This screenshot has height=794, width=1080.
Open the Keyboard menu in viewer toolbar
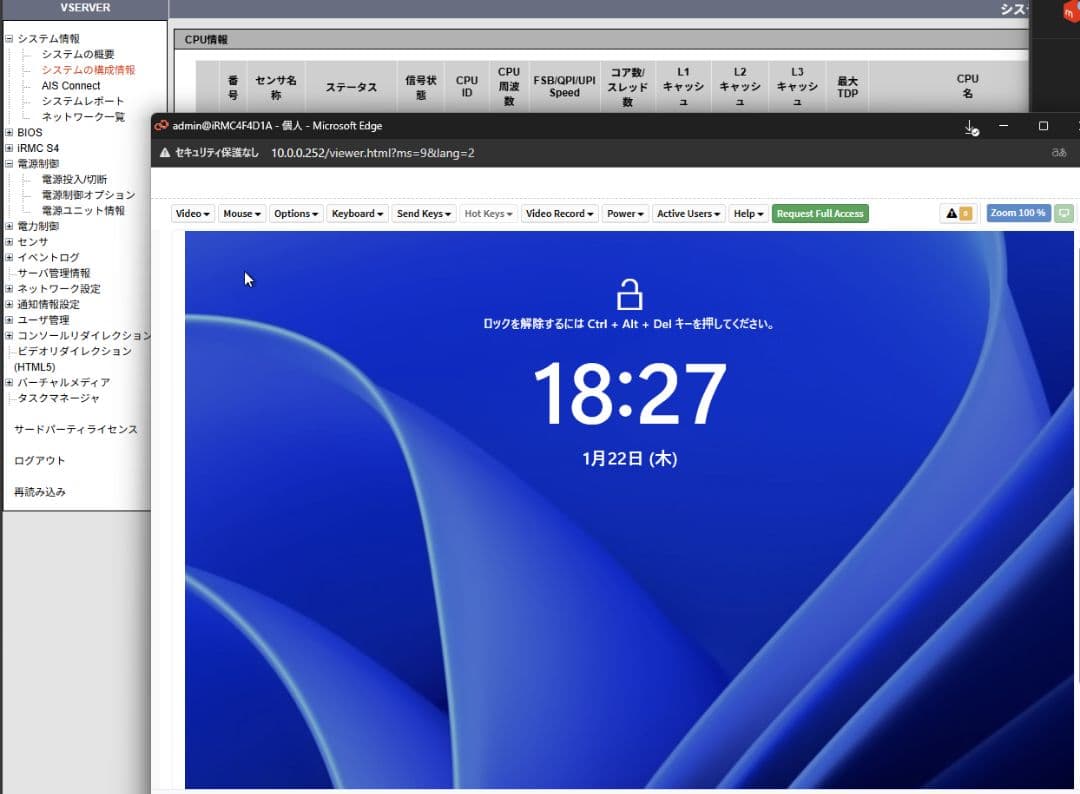[357, 213]
